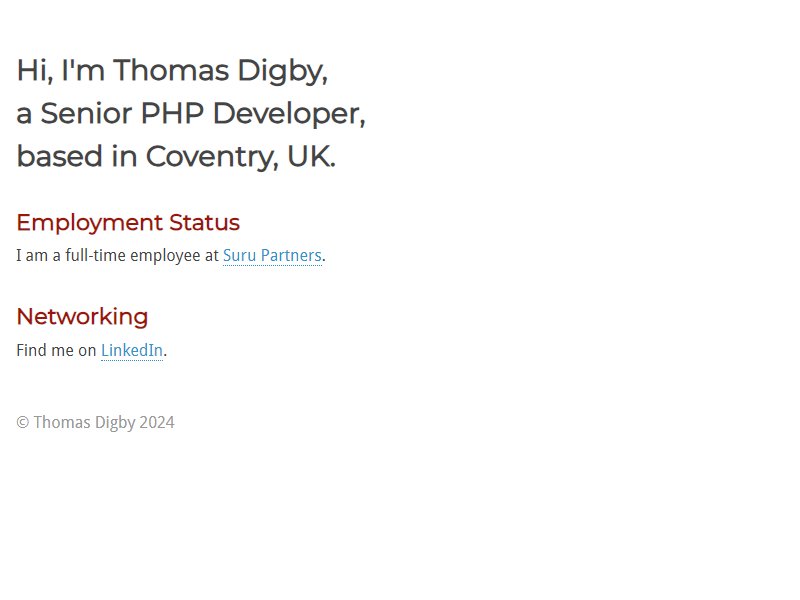Click the word Coventry in the headline
Viewport: 800px width, 600px height.
point(212,156)
